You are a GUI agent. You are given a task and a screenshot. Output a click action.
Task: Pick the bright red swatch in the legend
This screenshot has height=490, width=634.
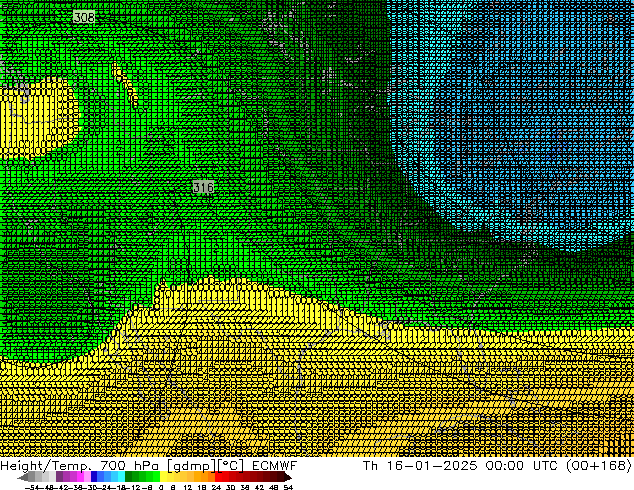pos(218,477)
